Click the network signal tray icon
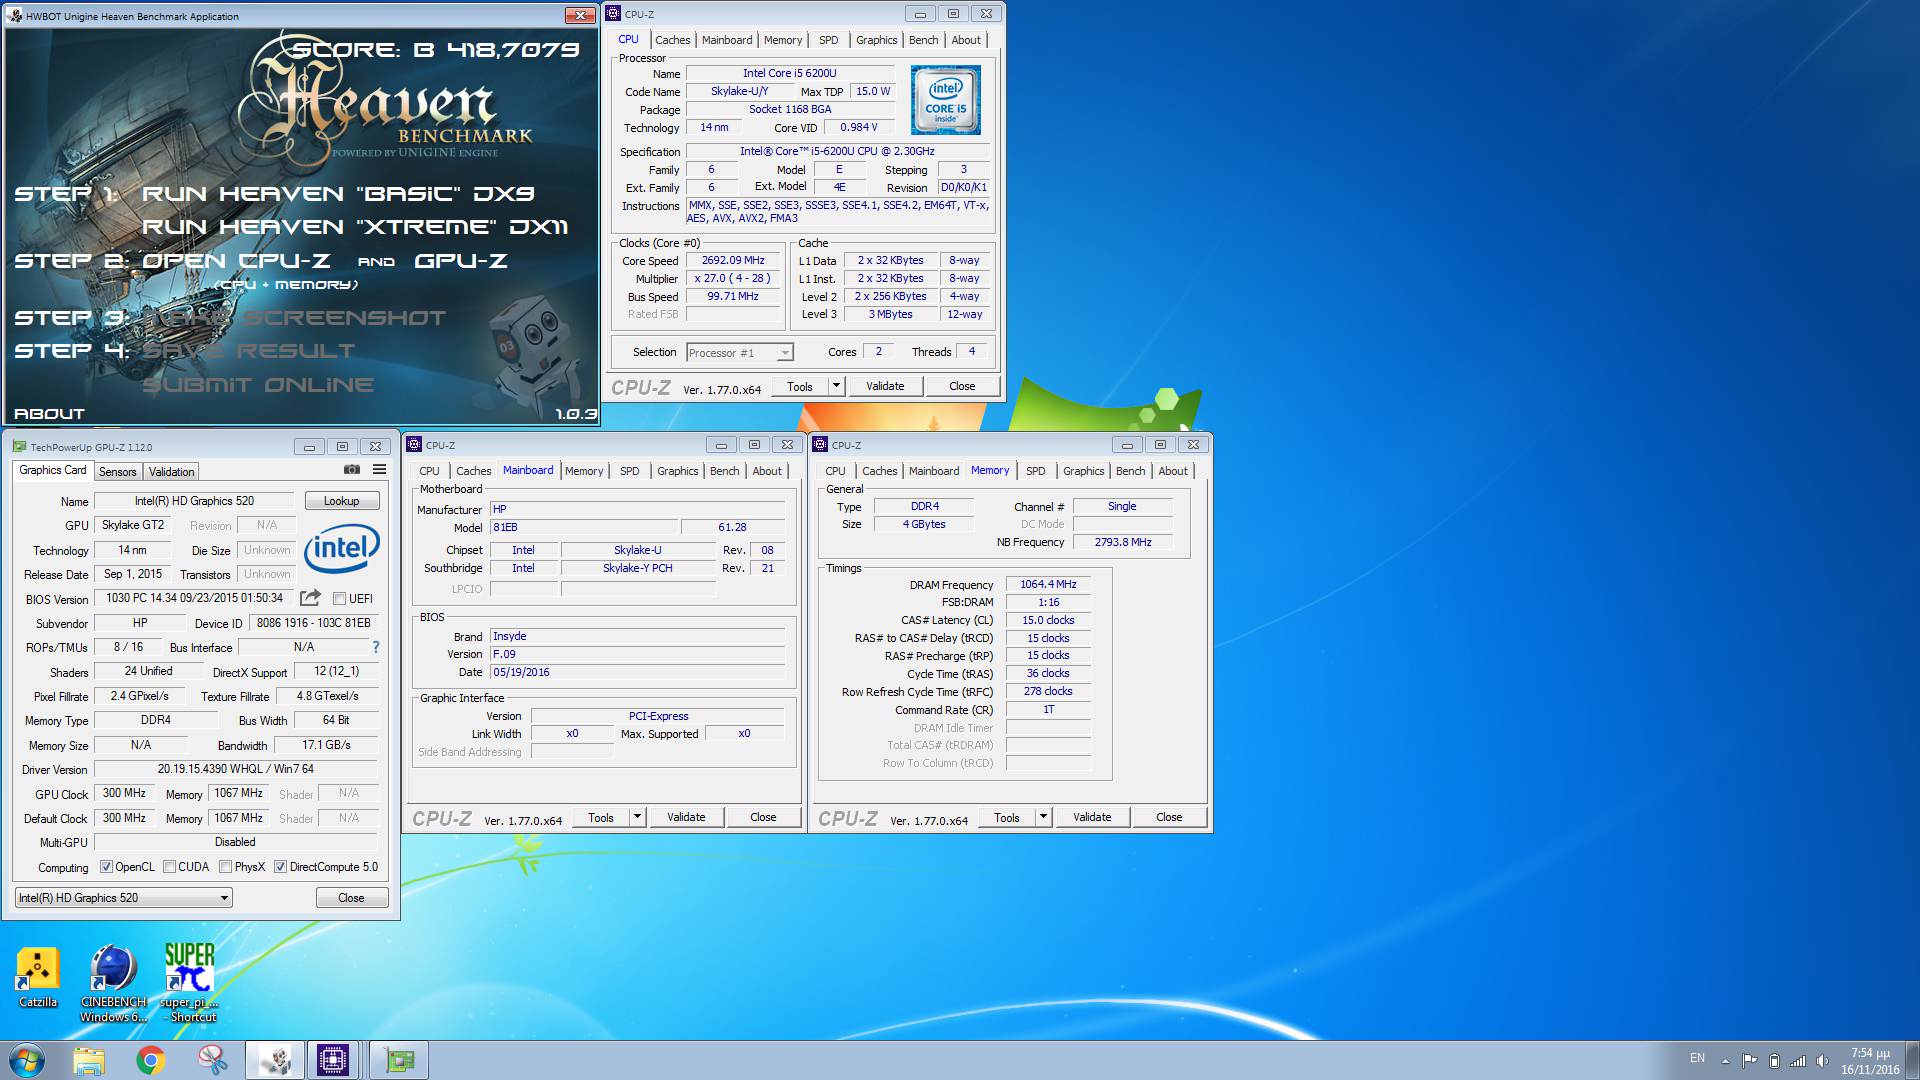Image resolution: width=1920 pixels, height=1080 pixels. tap(1798, 1060)
